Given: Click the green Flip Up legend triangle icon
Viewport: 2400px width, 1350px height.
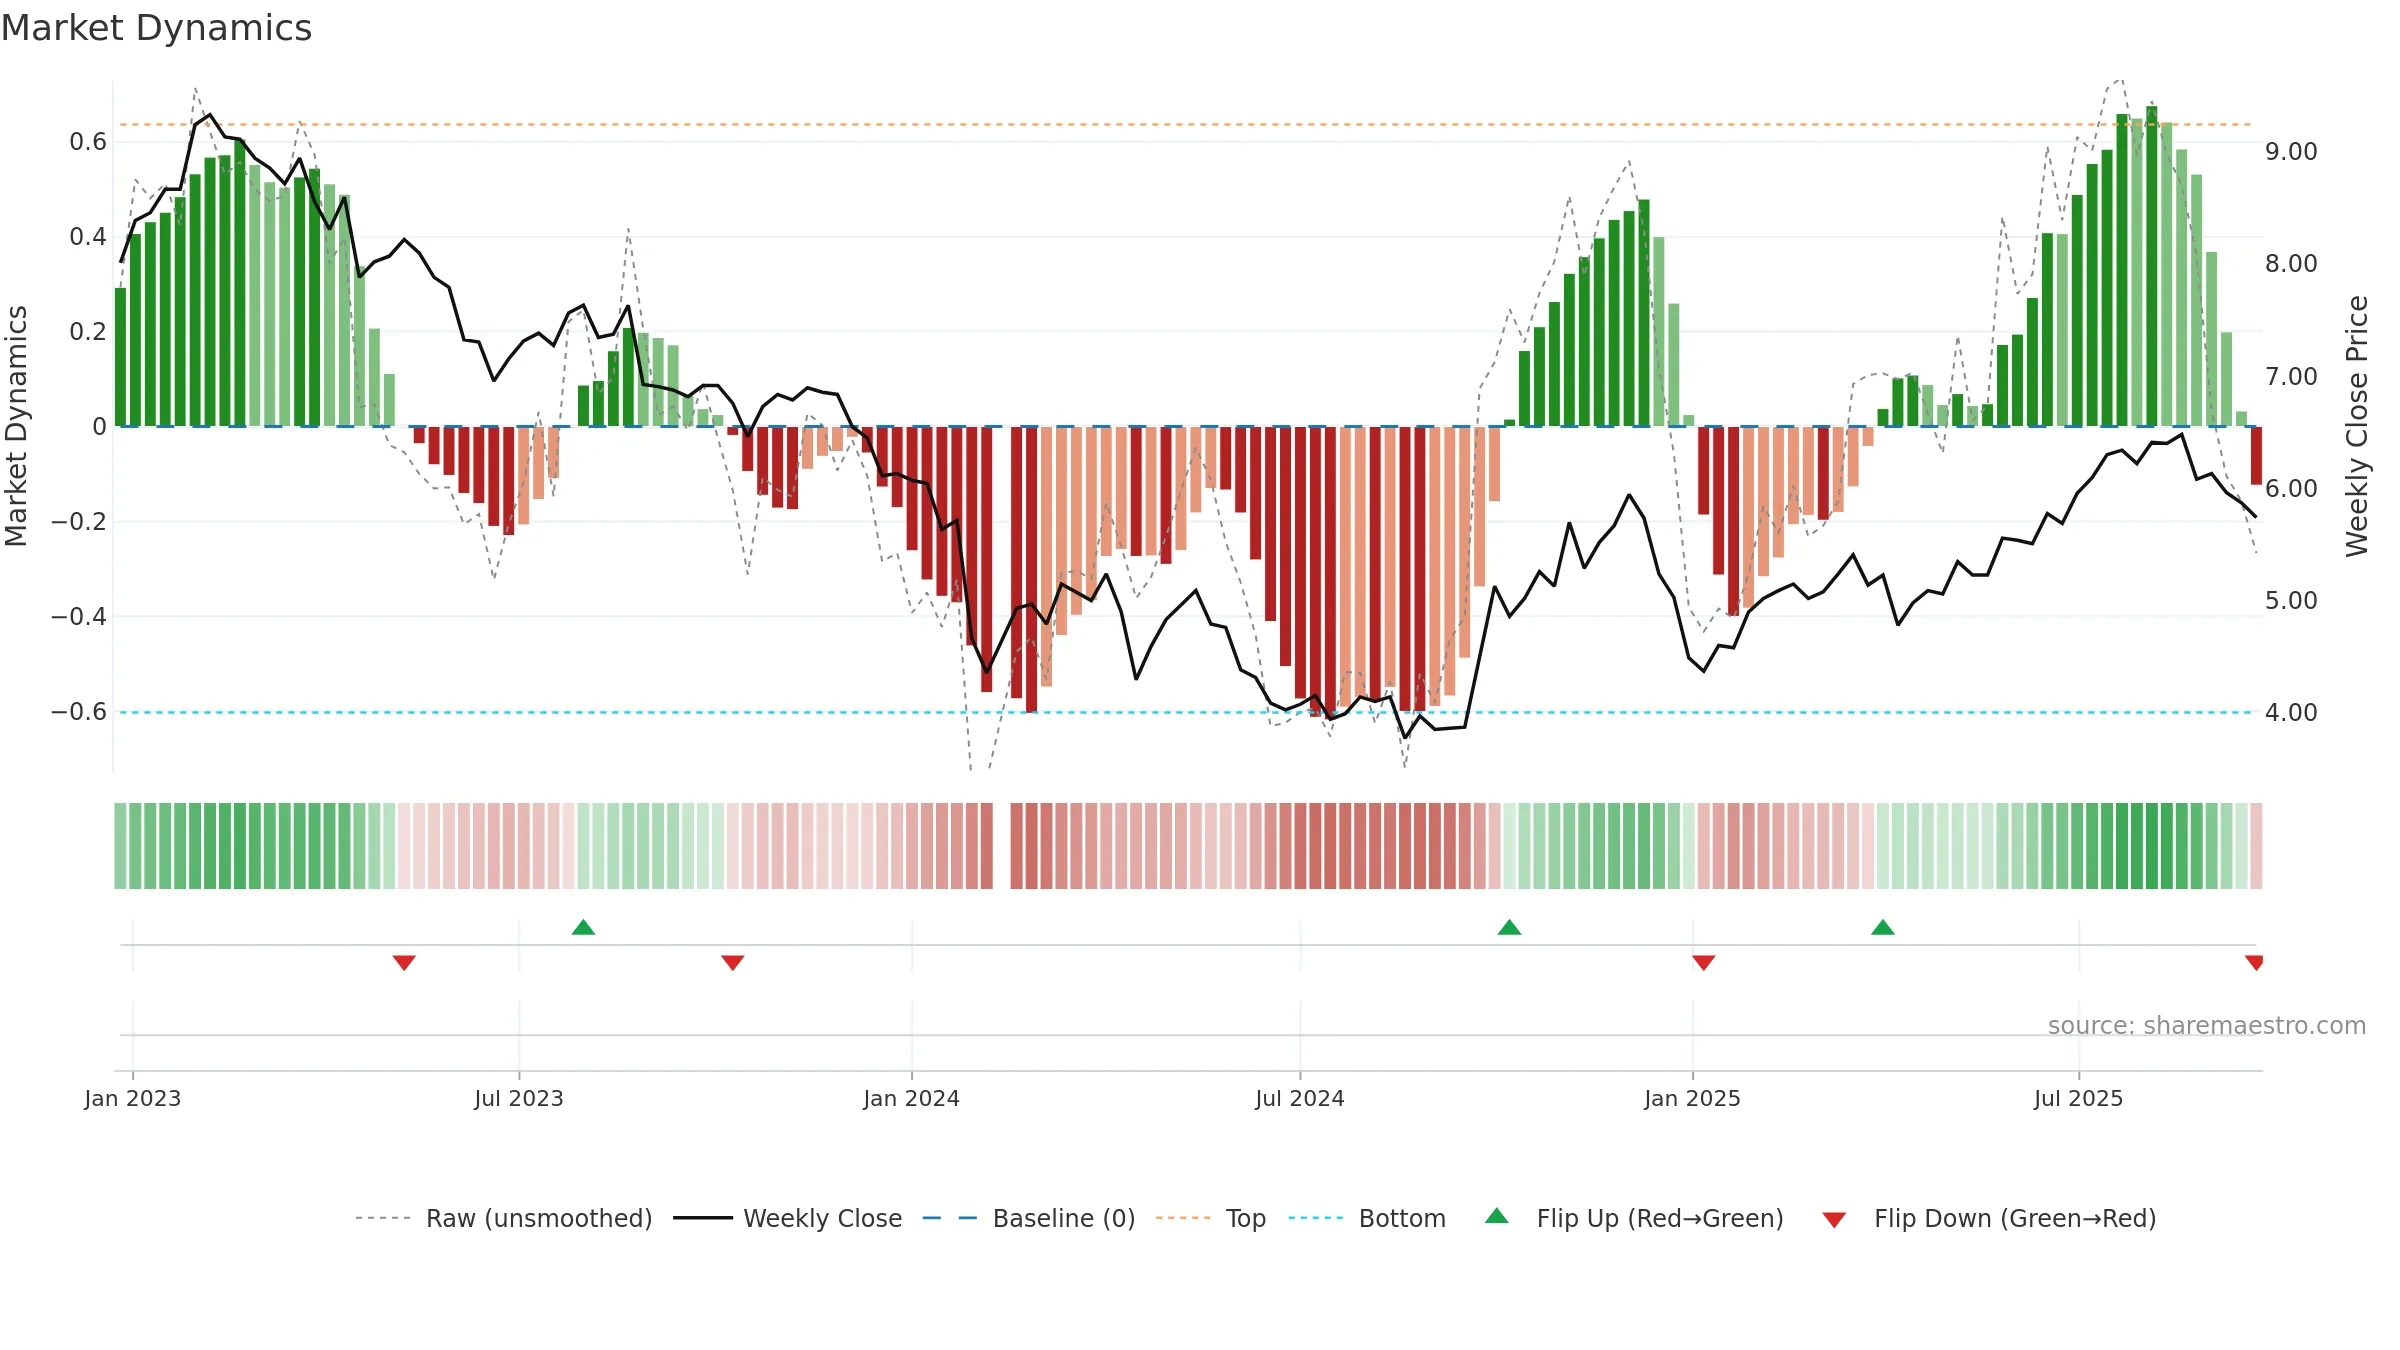Looking at the screenshot, I should 1497,1216.
